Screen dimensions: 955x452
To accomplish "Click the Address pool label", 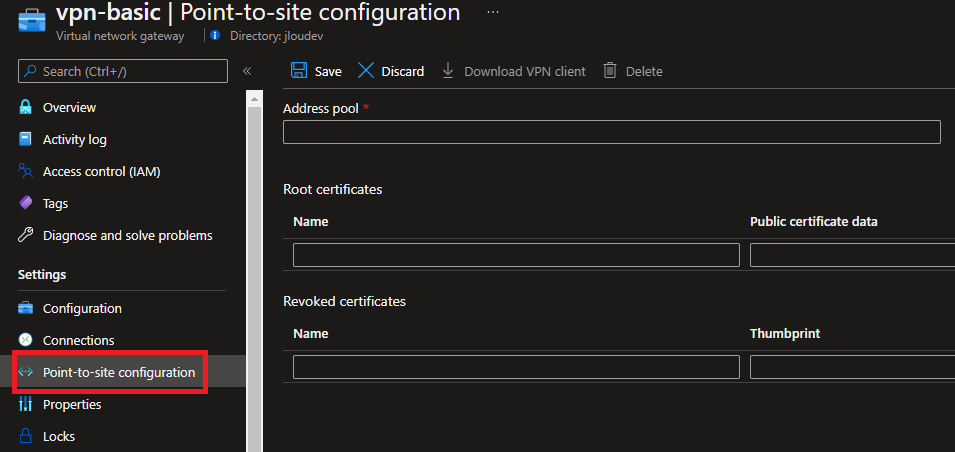I will pos(321,108).
